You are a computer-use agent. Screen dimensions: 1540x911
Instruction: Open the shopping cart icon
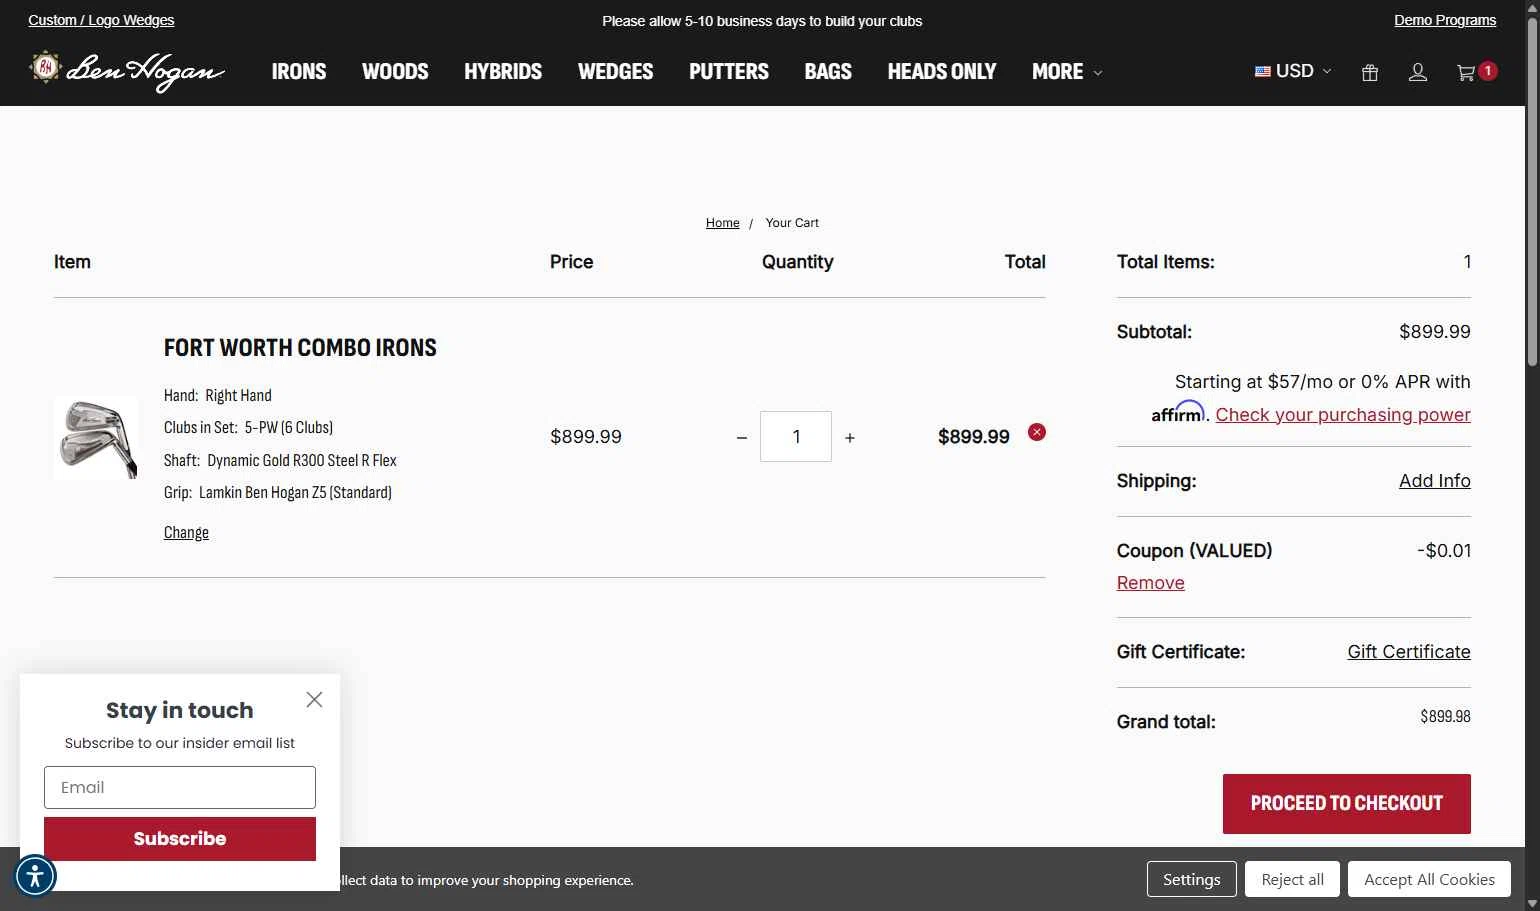(x=1466, y=72)
